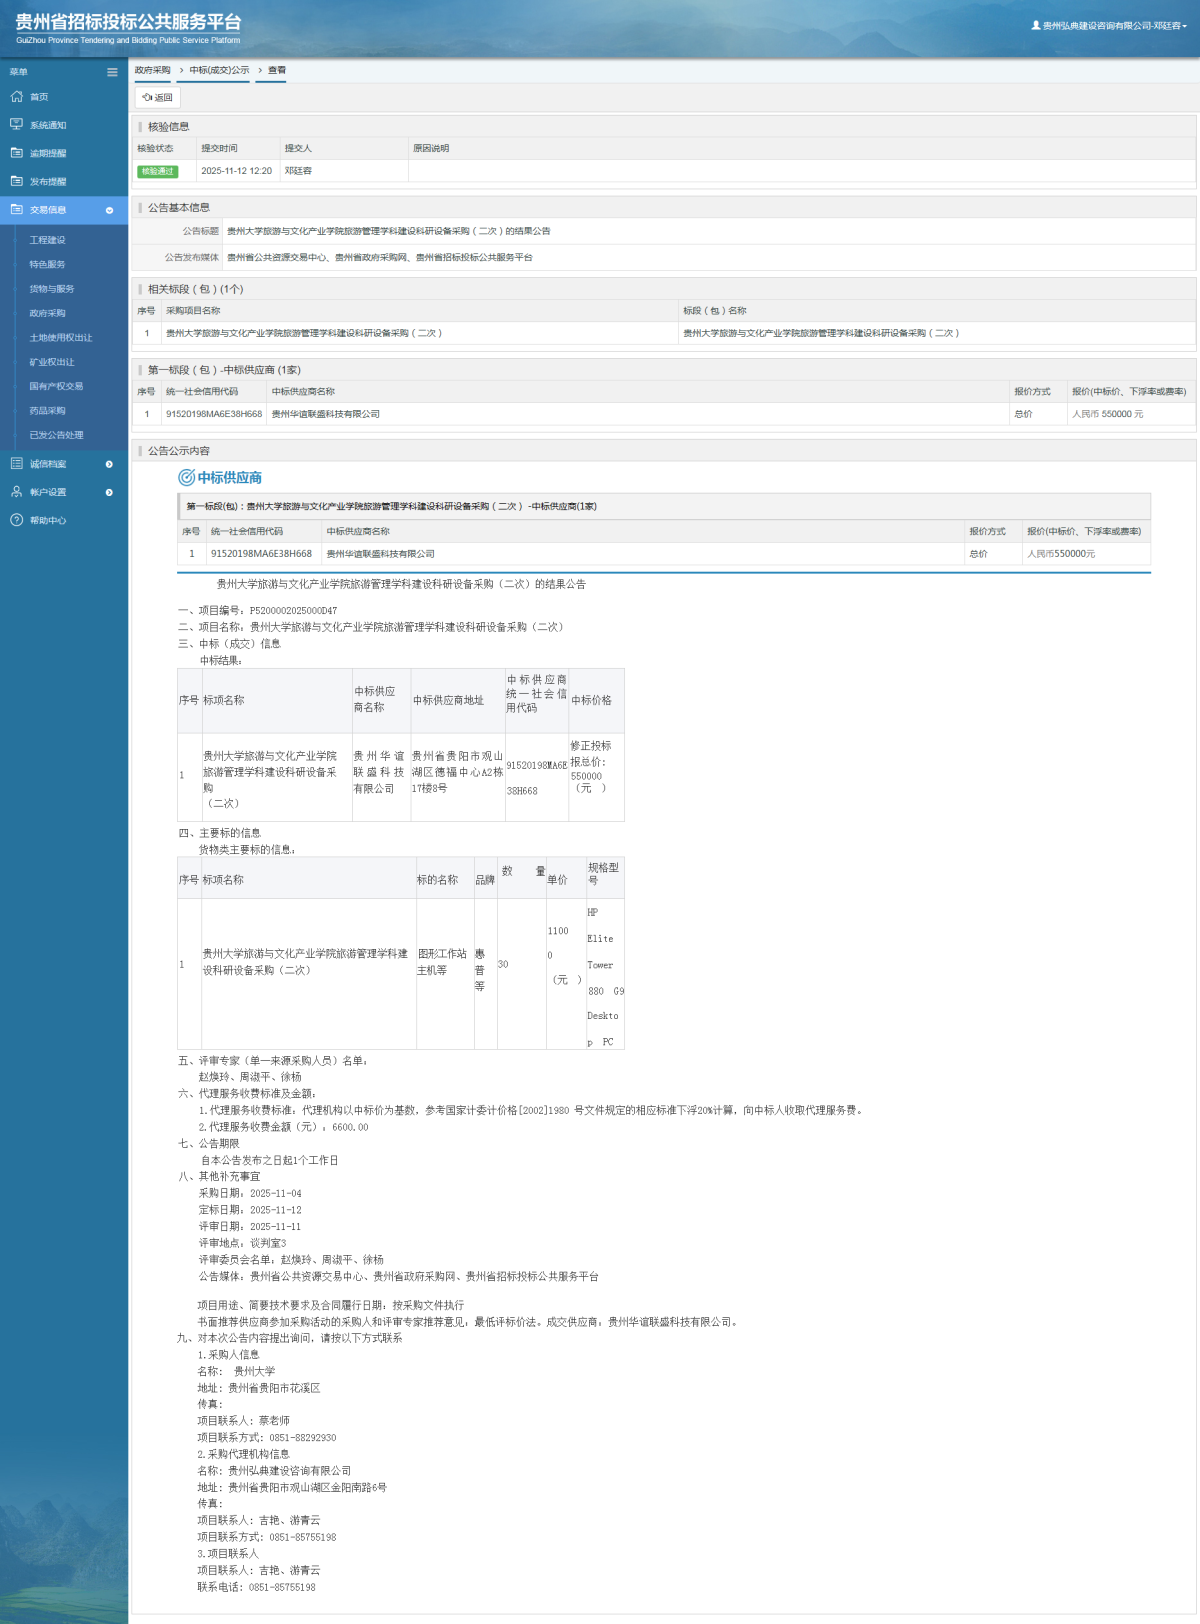Open 货物与服务 sidebar item
The height and width of the screenshot is (1624, 1200).
pyautogui.click(x=51, y=289)
